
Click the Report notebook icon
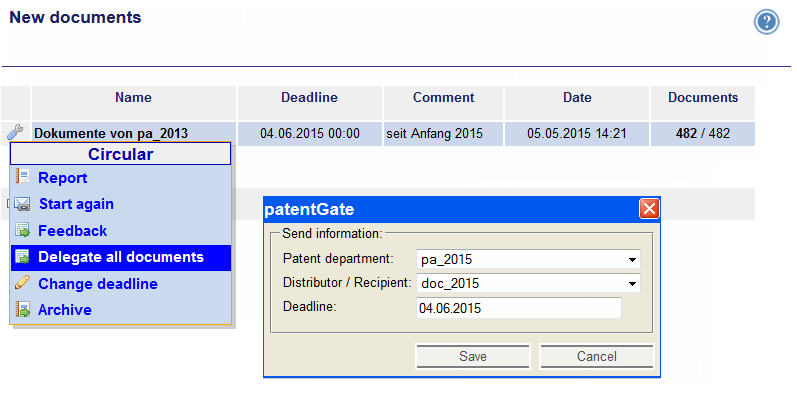coord(22,176)
